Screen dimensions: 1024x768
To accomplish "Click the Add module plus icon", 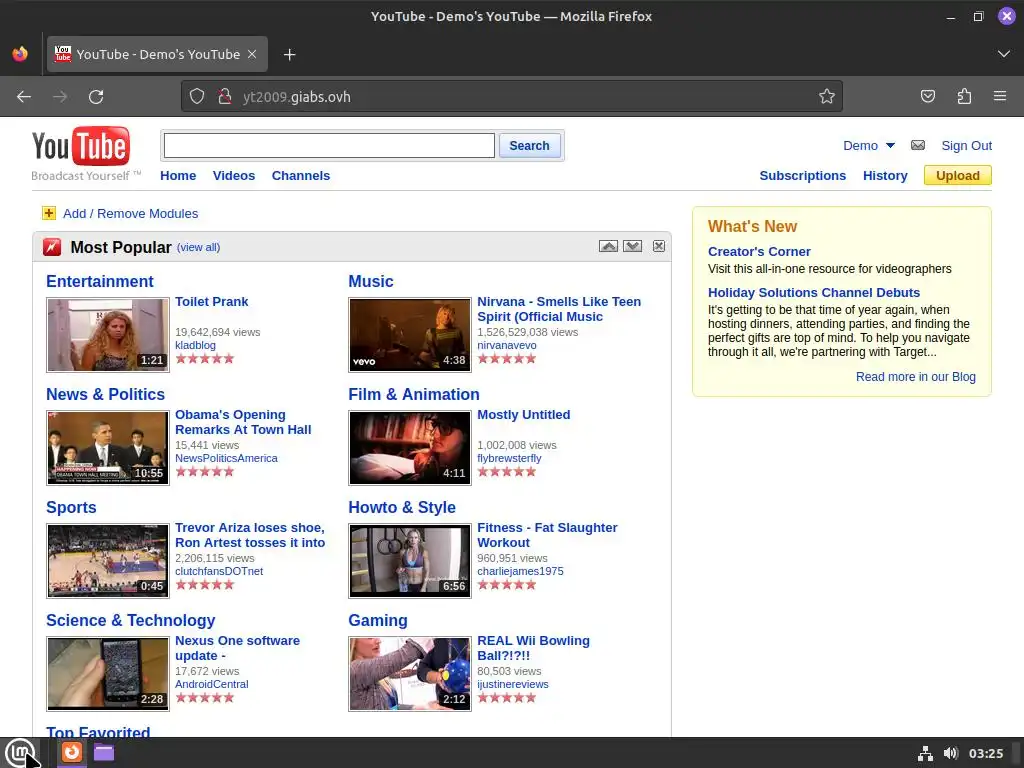I will pos(49,213).
